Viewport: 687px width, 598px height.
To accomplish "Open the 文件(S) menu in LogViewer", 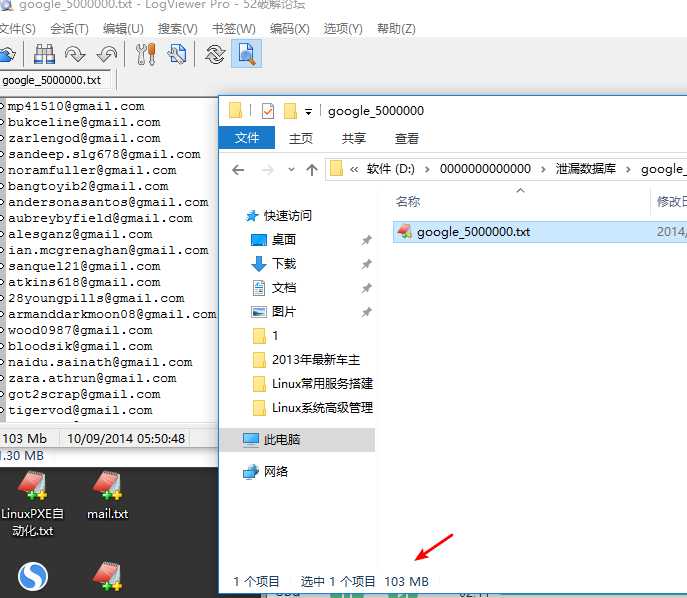I will pyautogui.click(x=18, y=29).
